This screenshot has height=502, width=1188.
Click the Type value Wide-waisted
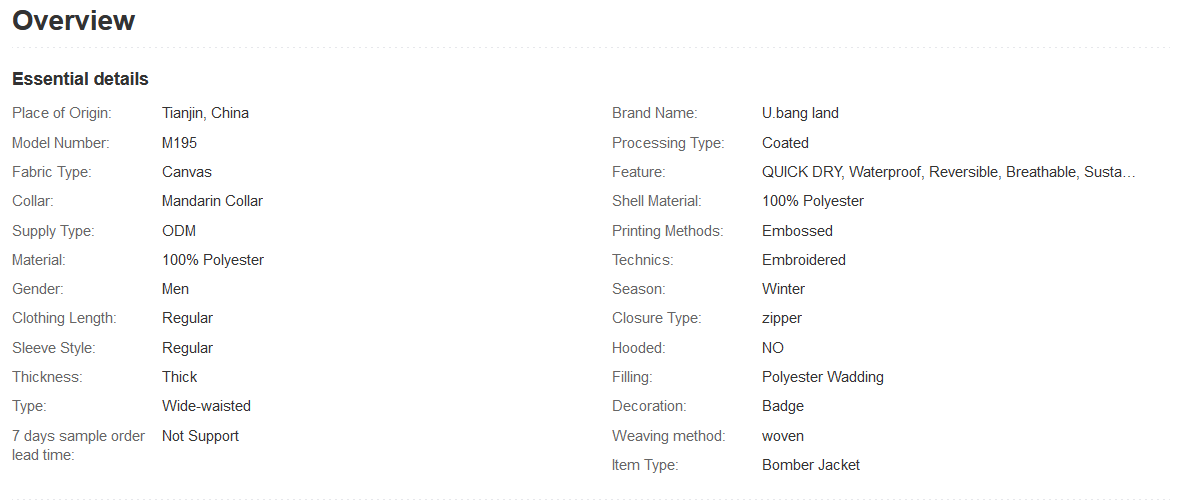[206, 406]
